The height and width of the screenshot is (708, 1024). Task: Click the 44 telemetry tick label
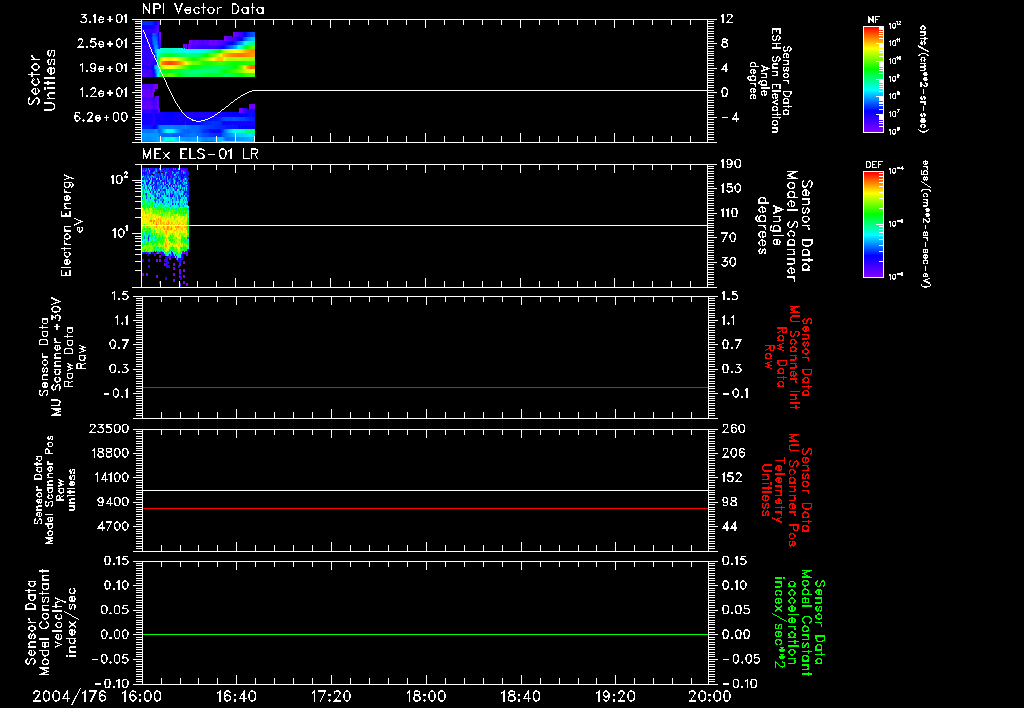728,526
